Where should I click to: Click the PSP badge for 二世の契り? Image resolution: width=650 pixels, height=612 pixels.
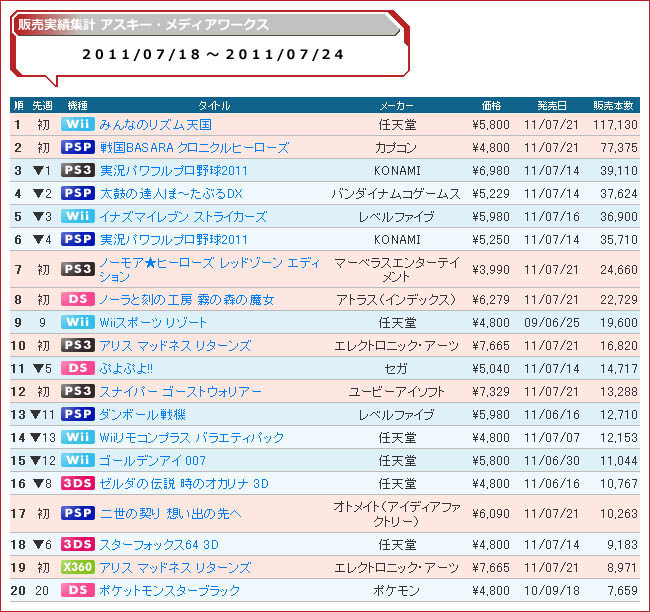(78, 513)
